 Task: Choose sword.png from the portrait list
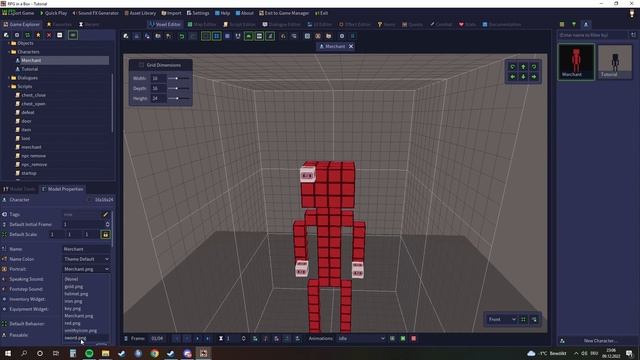(x=86, y=338)
